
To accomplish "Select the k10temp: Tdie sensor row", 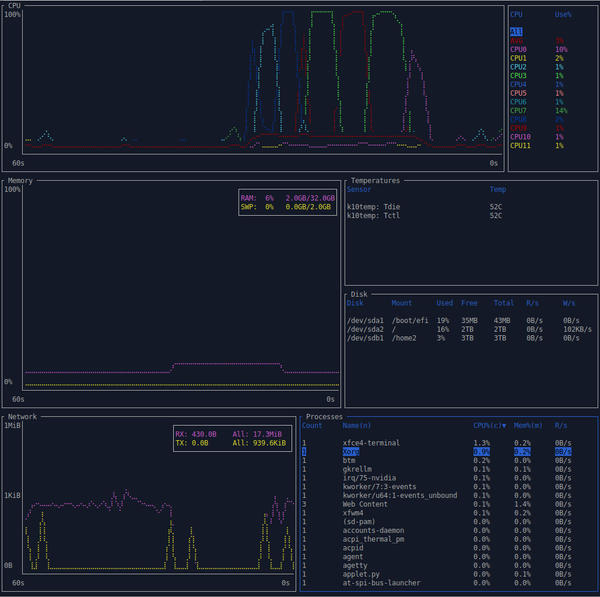I will click(424, 207).
